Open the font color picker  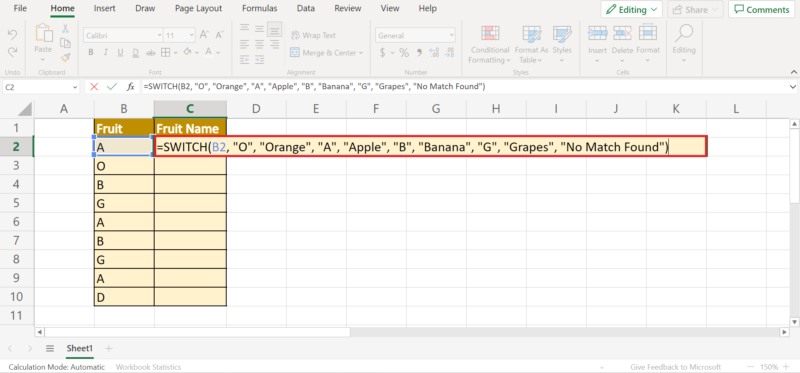(x=212, y=53)
